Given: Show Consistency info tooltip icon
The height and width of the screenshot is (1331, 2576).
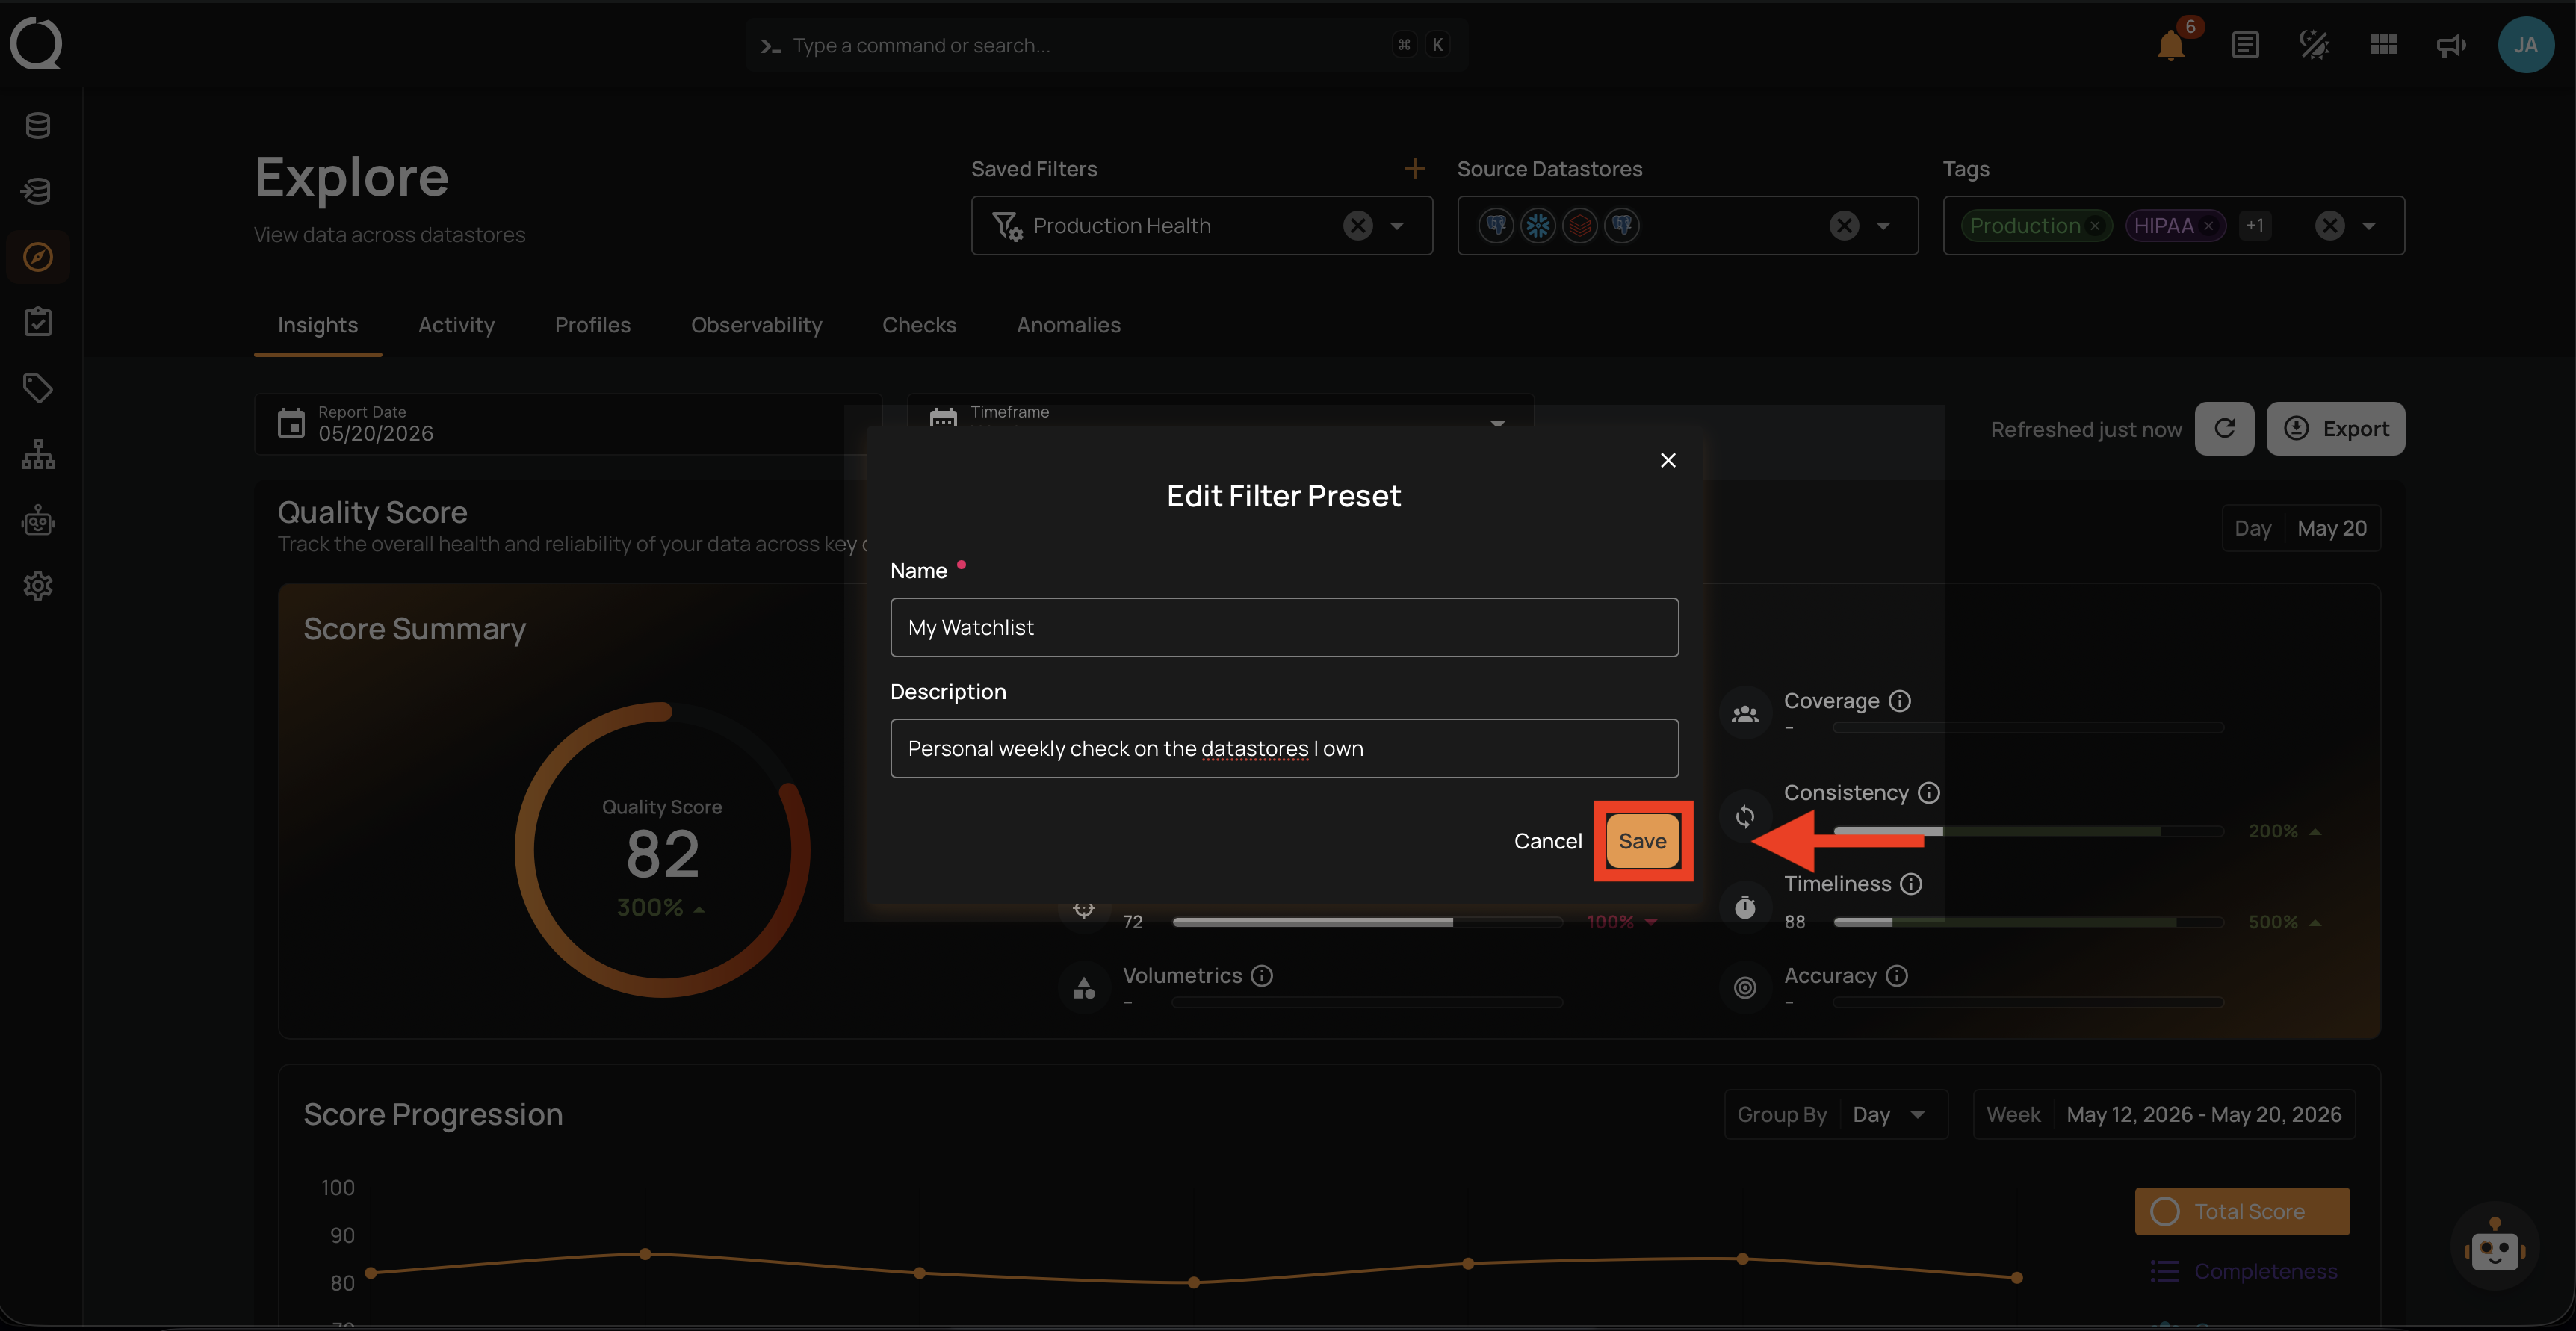Looking at the screenshot, I should click(1928, 793).
